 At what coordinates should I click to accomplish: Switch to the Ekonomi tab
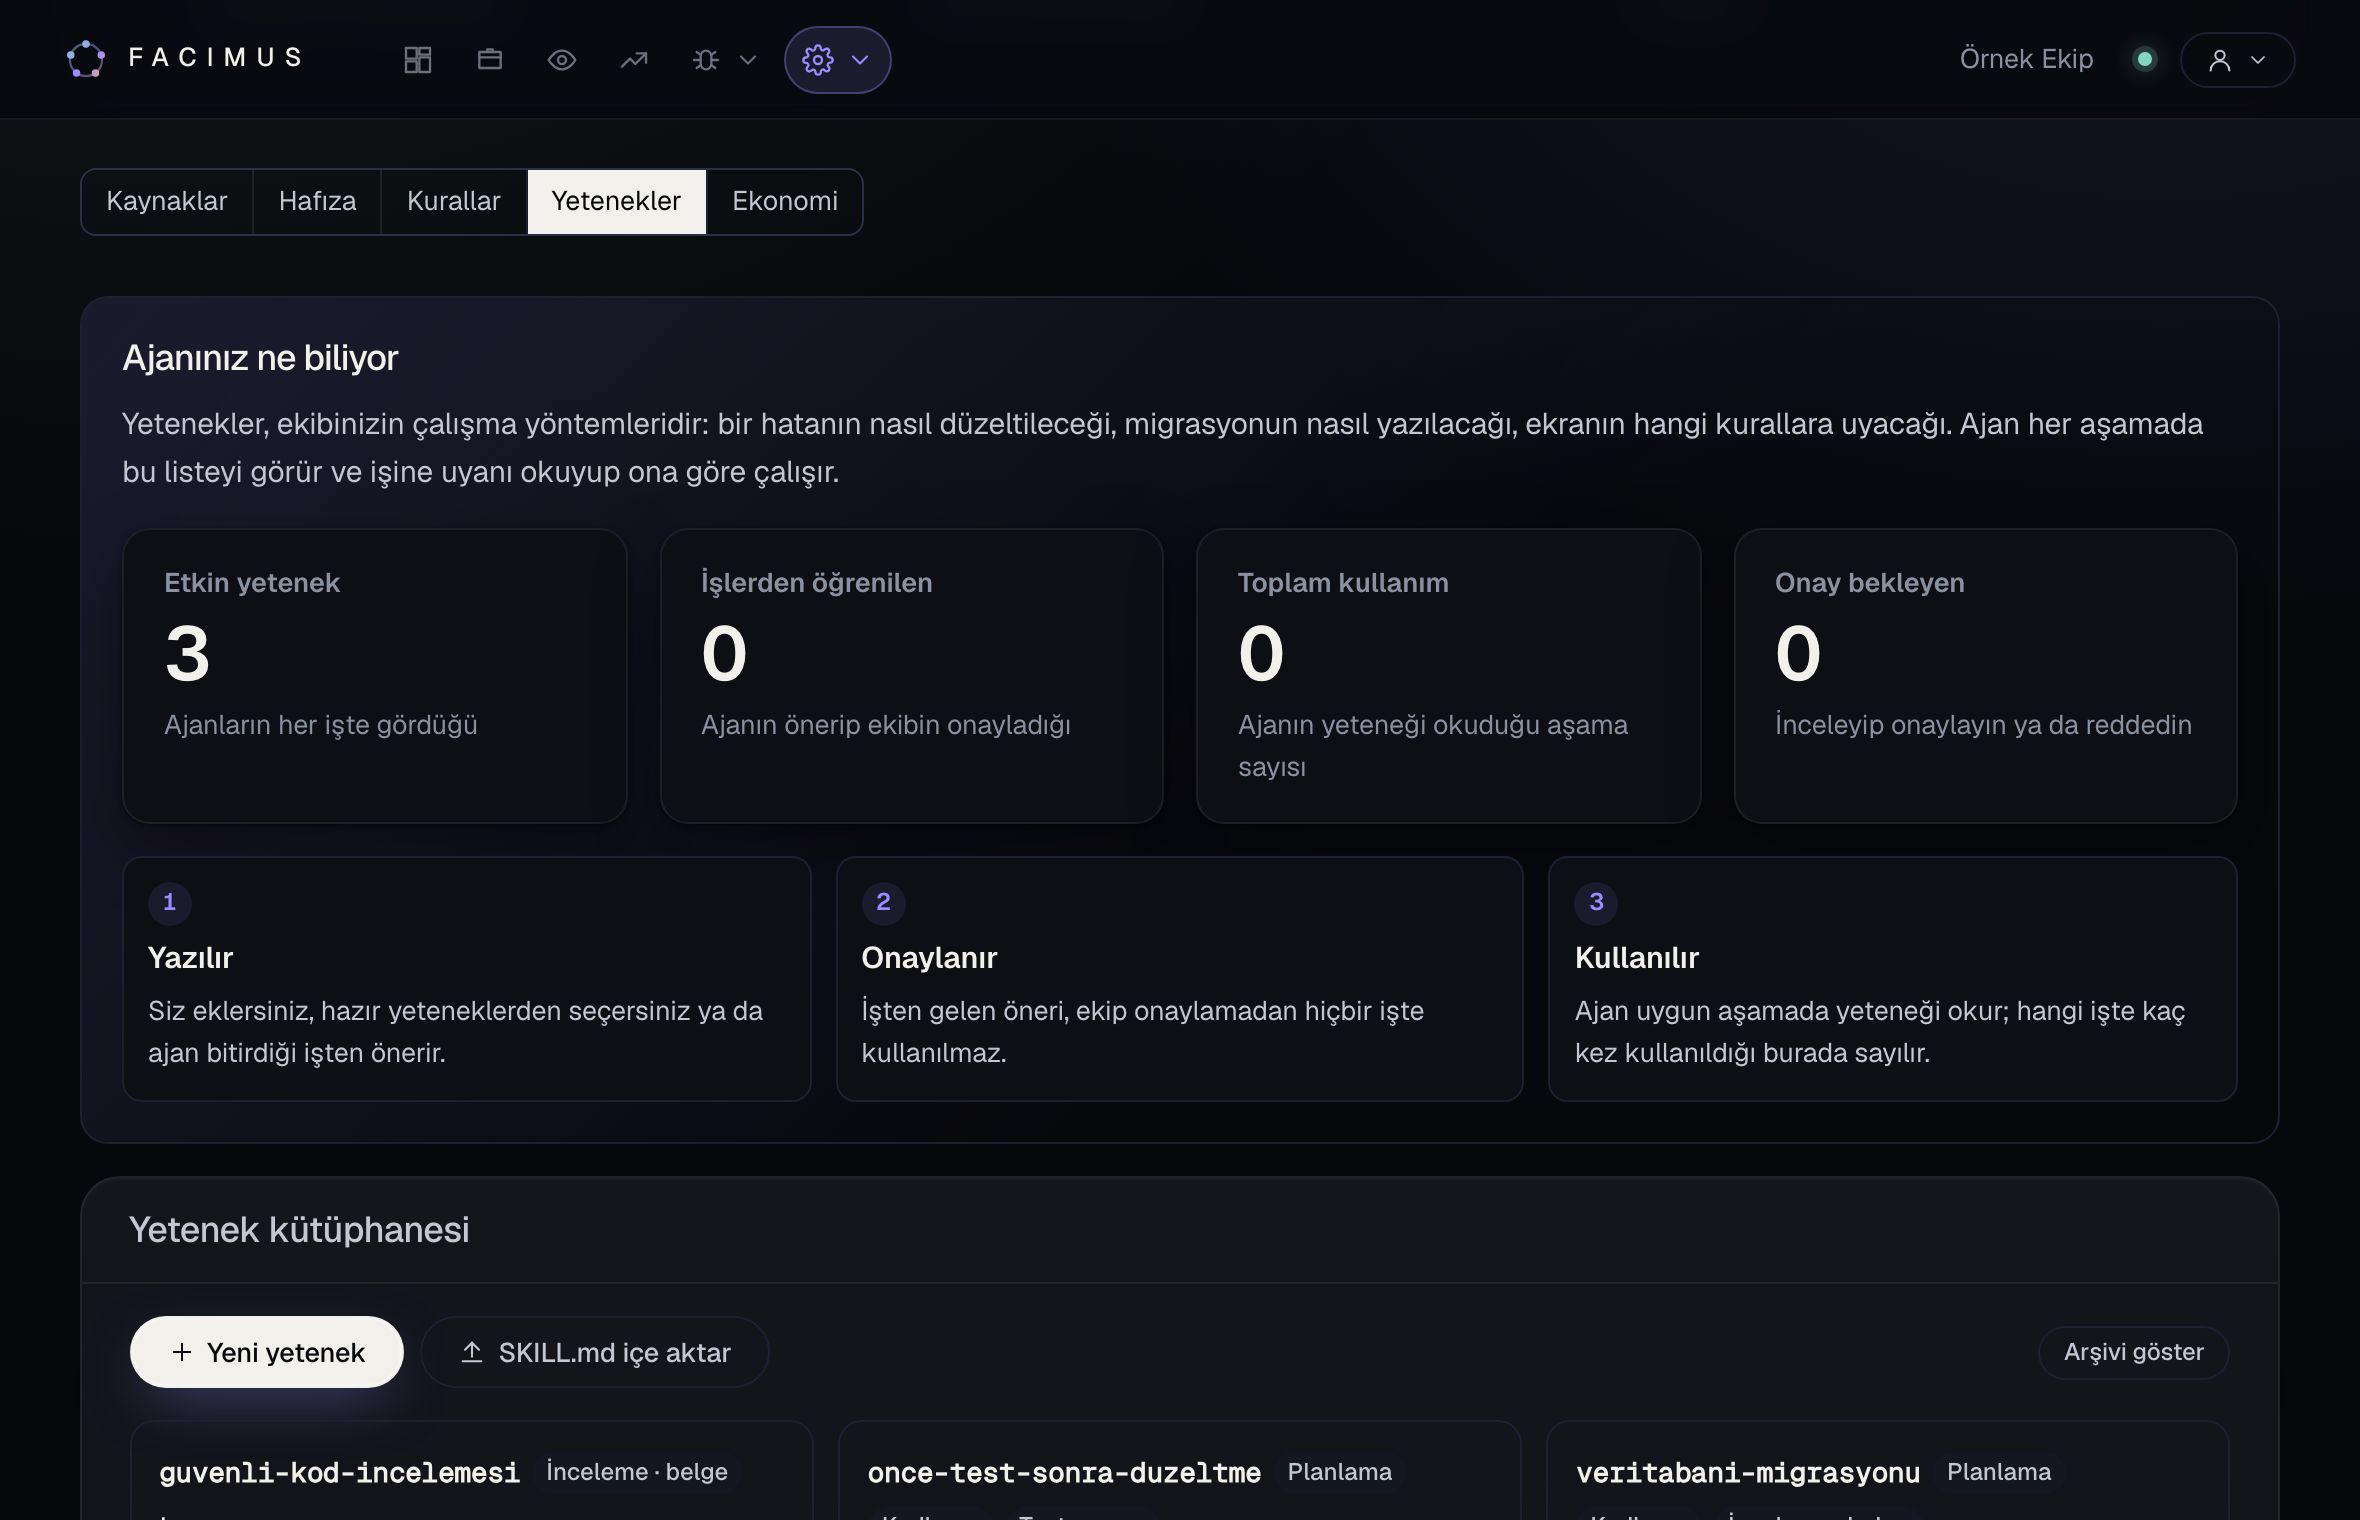coord(785,202)
